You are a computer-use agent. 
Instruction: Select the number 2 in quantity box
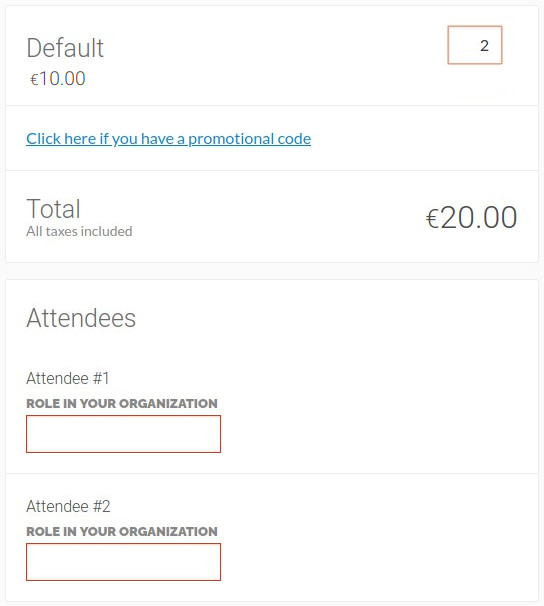click(x=484, y=46)
